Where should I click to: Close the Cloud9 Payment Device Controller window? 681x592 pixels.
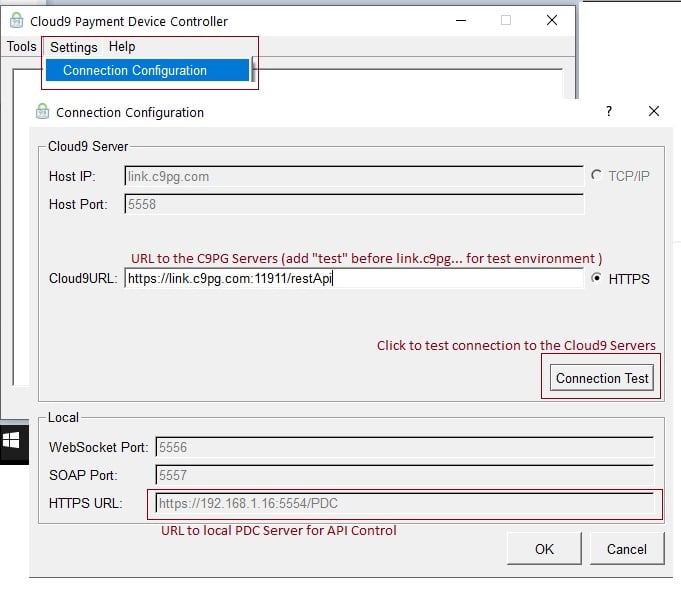(x=552, y=20)
